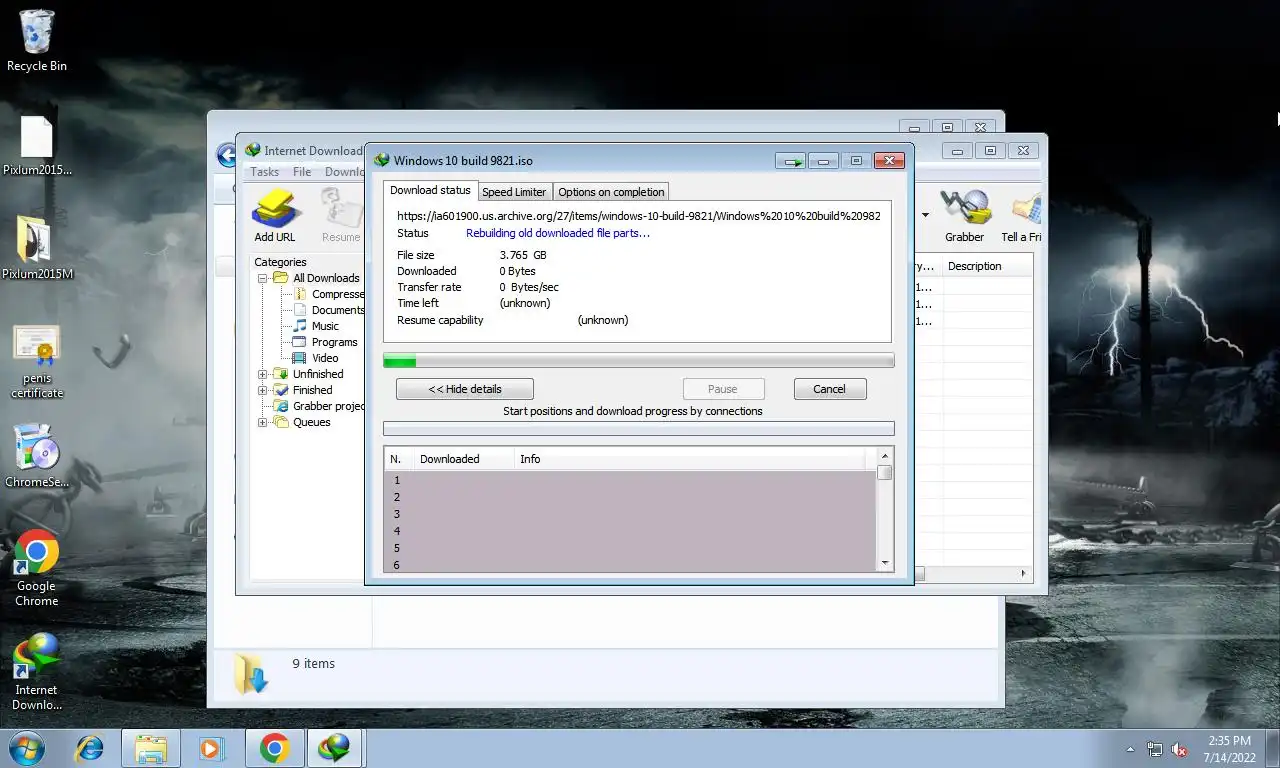
Task: Click the Hide details button
Action: coord(465,389)
